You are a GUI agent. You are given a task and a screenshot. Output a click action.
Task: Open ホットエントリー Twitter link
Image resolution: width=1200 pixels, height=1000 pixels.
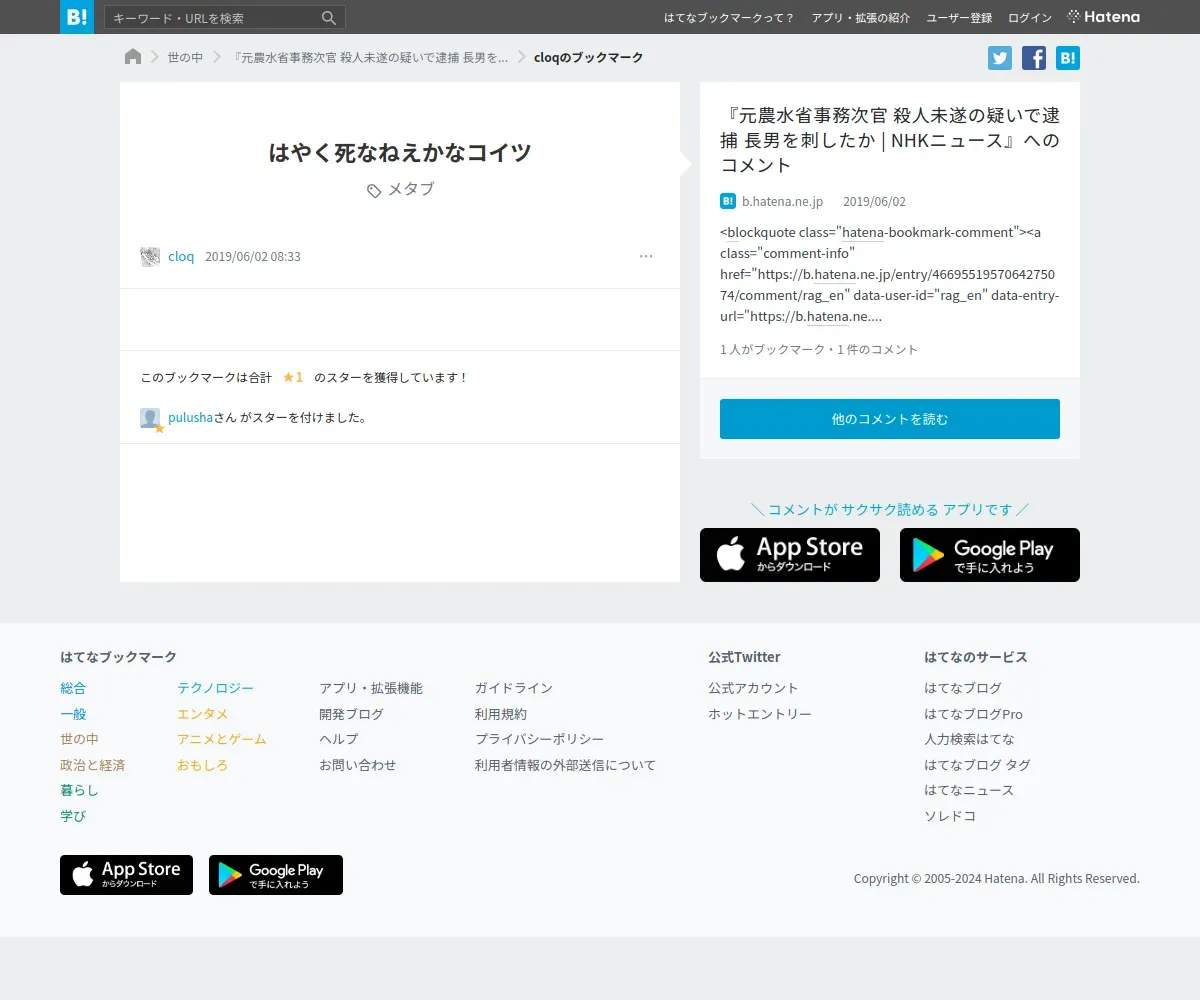(x=760, y=714)
